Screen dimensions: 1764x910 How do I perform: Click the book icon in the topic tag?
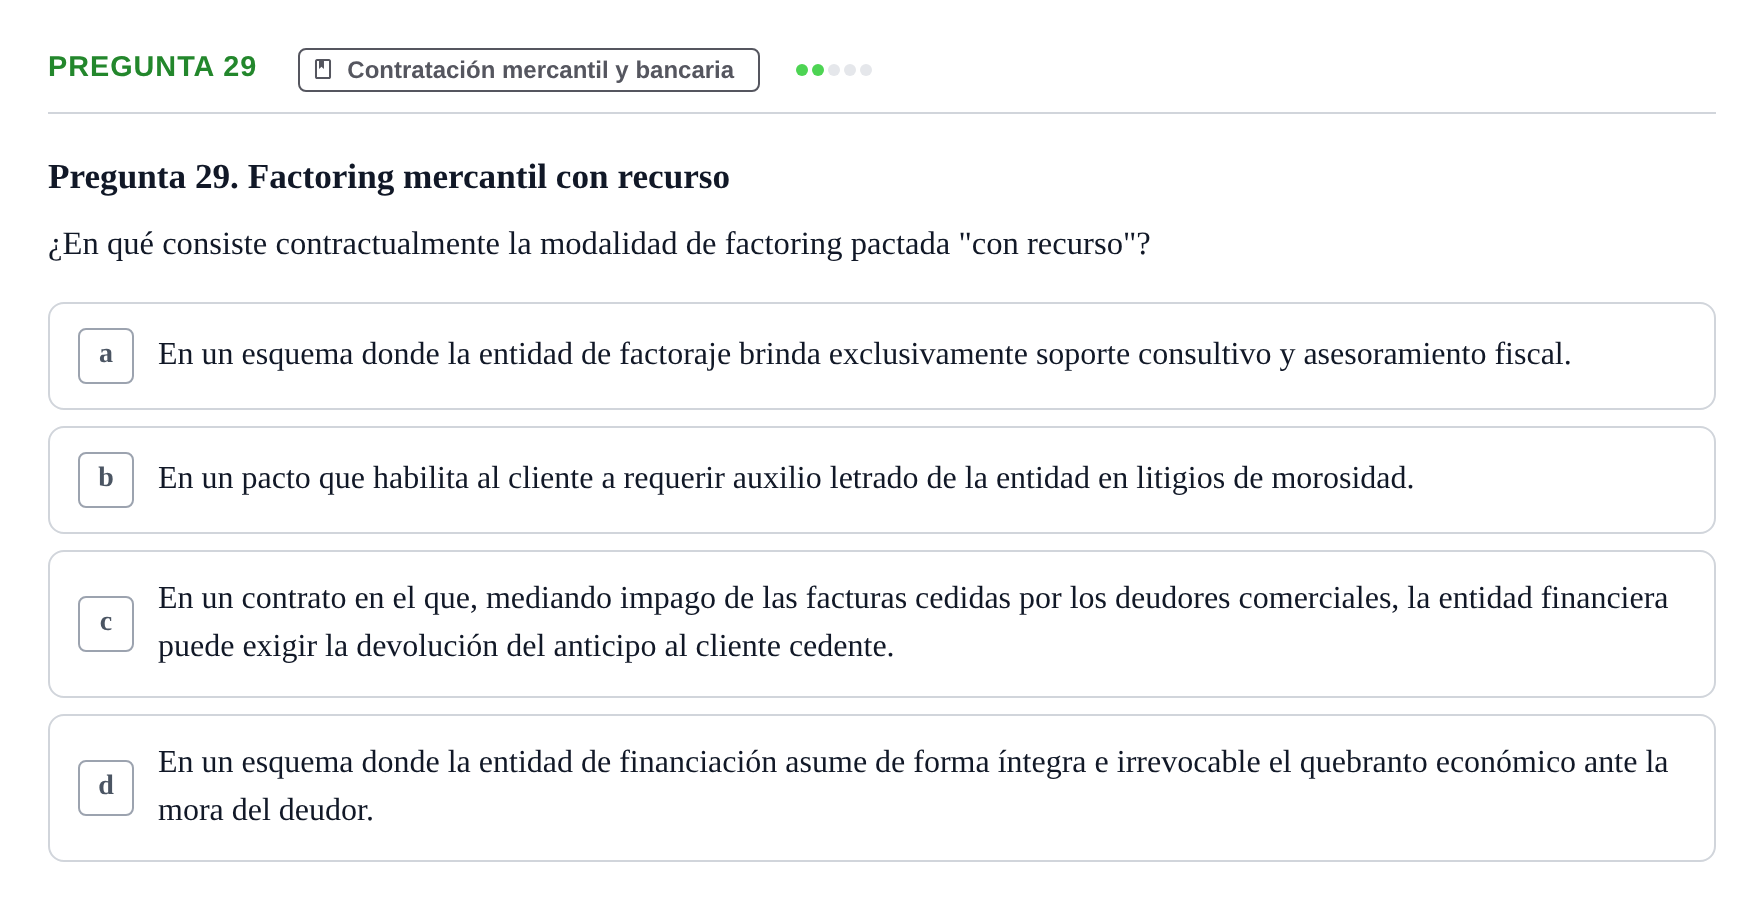[x=323, y=69]
